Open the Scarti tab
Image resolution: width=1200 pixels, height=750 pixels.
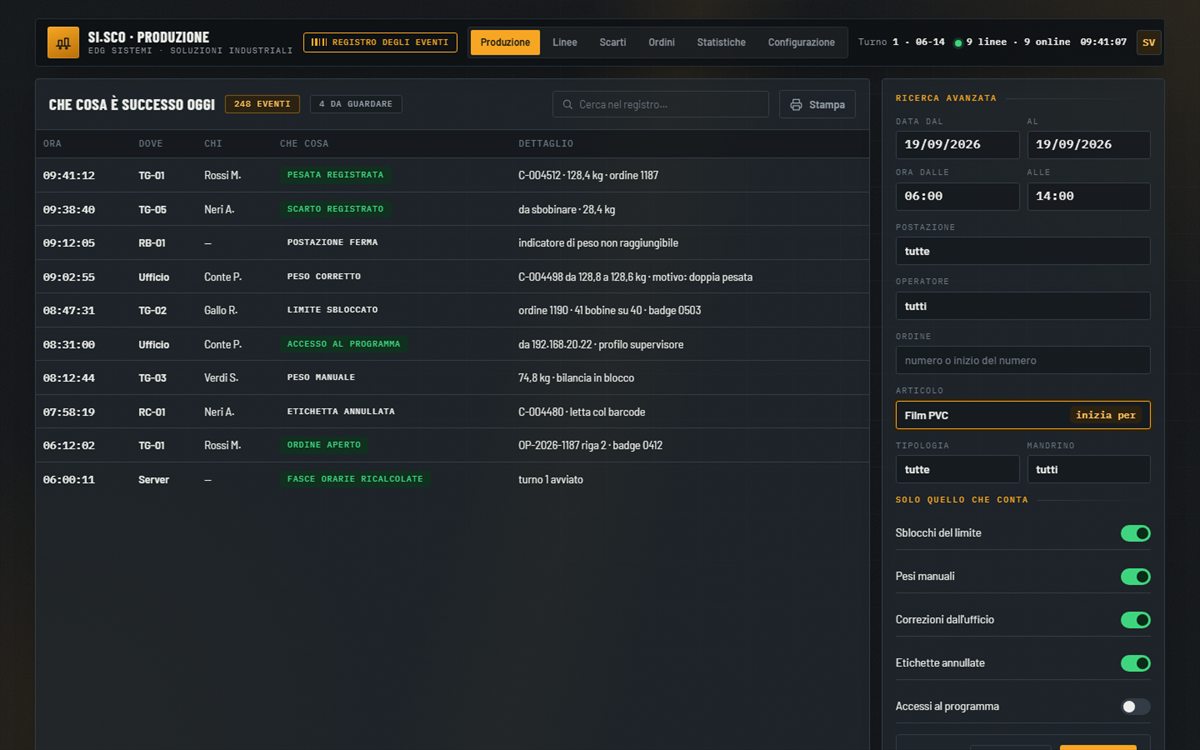[x=613, y=43]
